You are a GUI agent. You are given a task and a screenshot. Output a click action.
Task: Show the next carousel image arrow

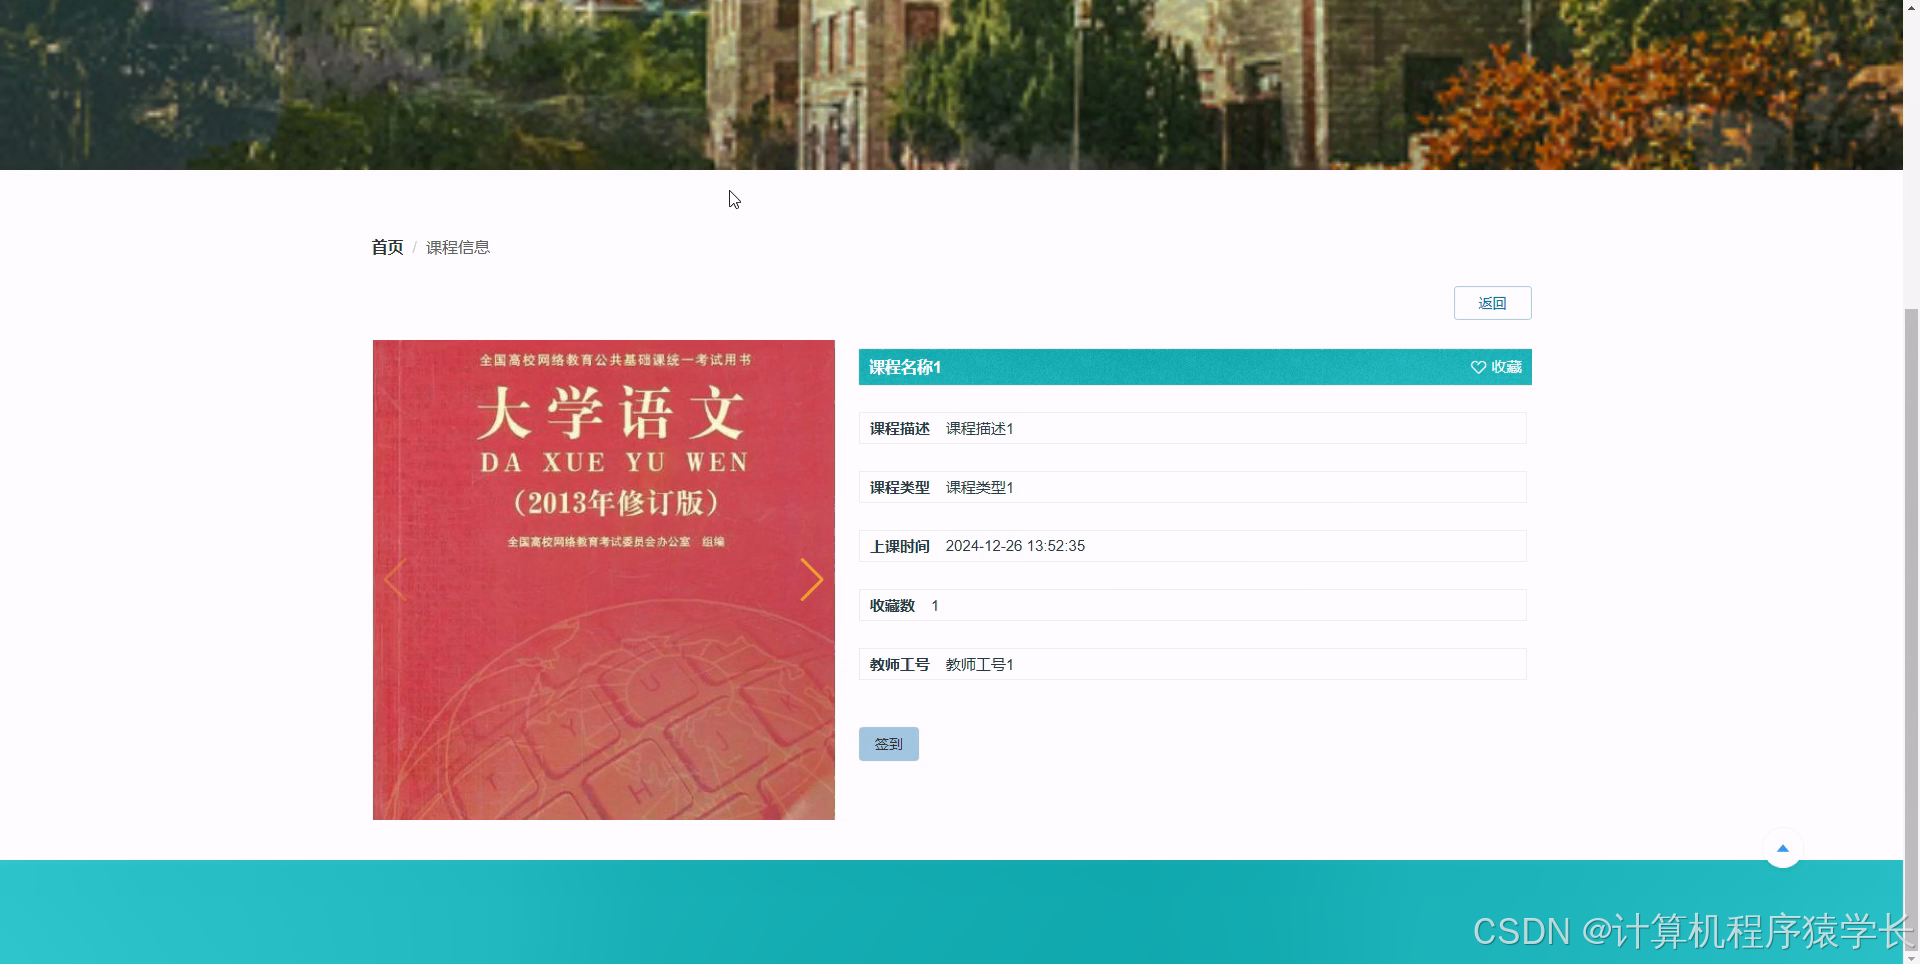click(811, 579)
